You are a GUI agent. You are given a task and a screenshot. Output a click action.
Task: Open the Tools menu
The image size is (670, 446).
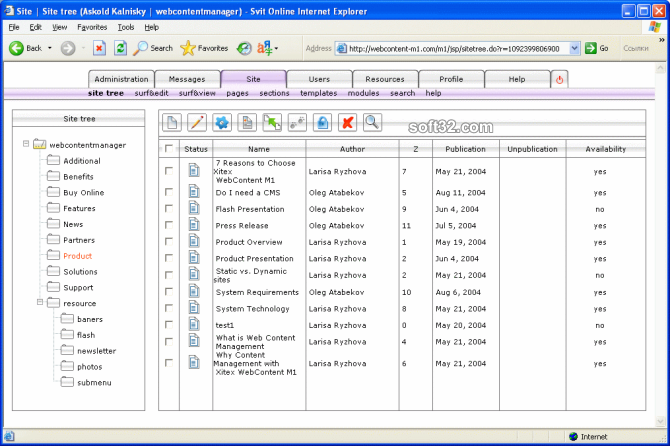(126, 27)
